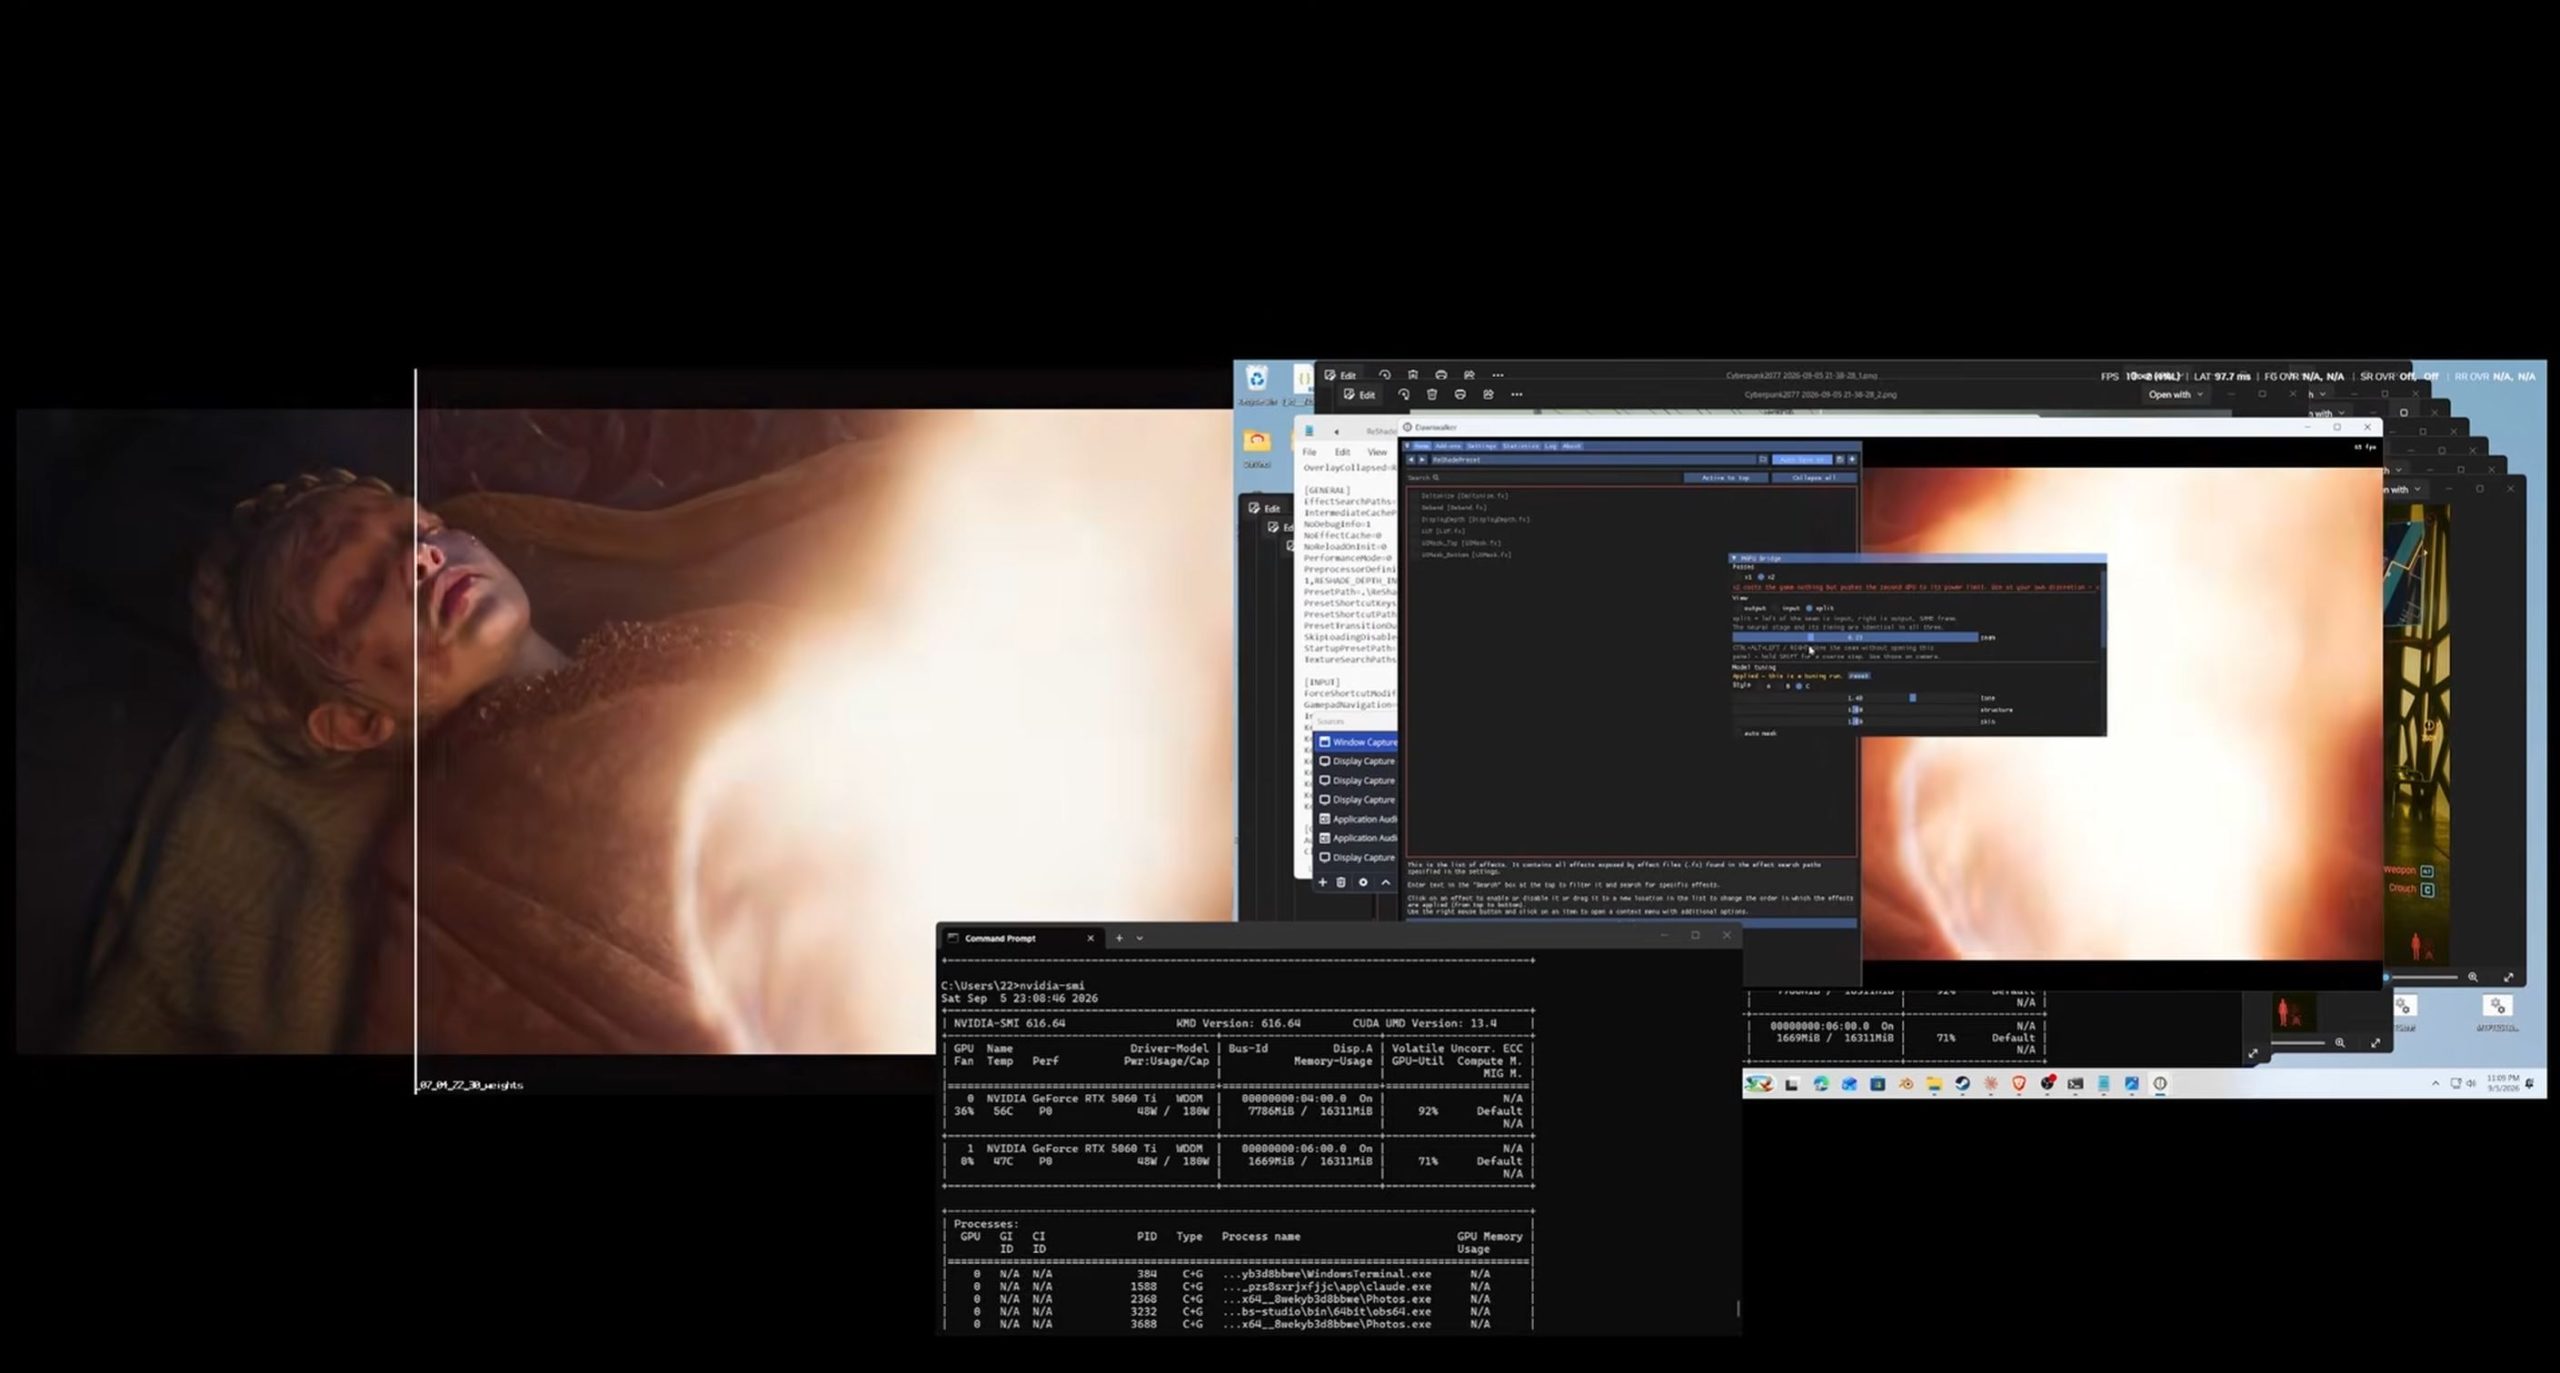Viewport: 2560px width, 1373px height.
Task: Click the seam slider in MGPU Bridge
Action: coord(1855,637)
